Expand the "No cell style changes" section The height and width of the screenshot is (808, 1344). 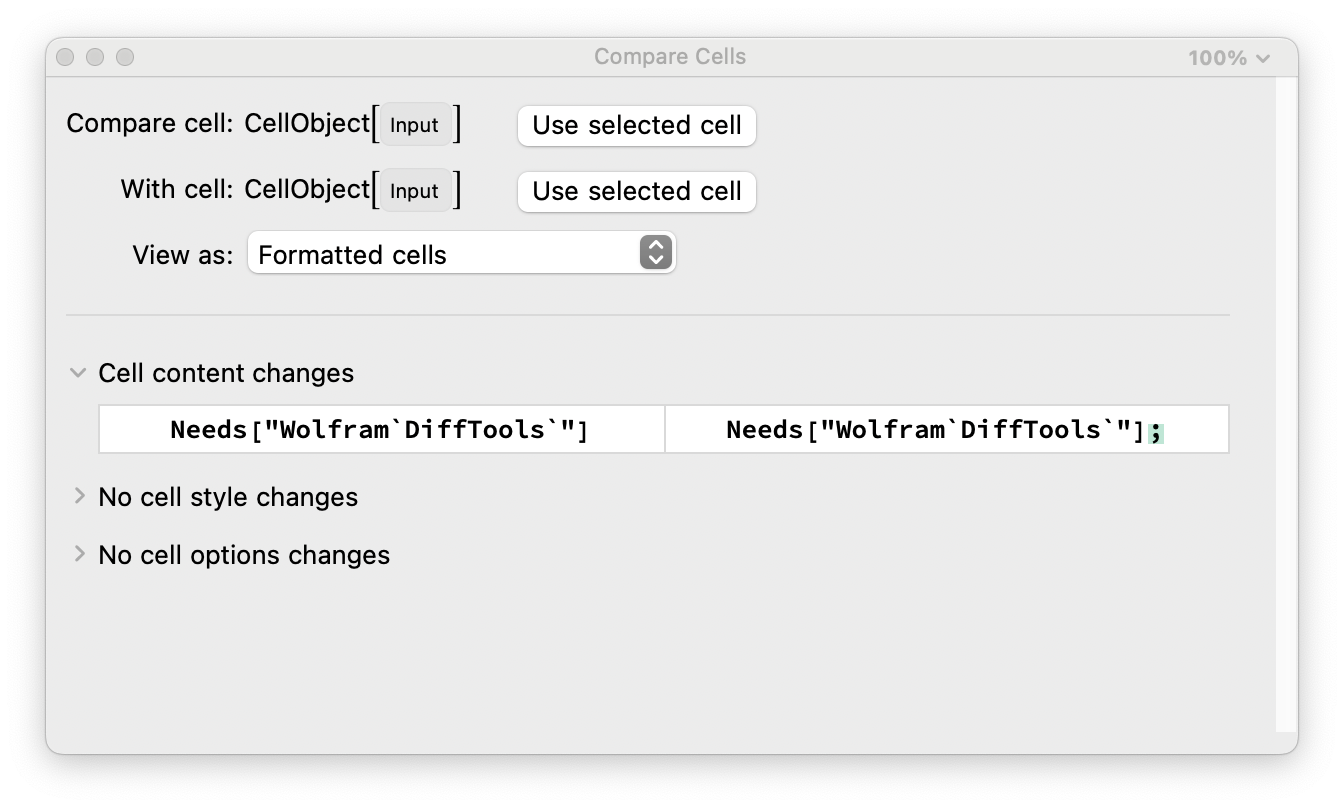[x=80, y=496]
